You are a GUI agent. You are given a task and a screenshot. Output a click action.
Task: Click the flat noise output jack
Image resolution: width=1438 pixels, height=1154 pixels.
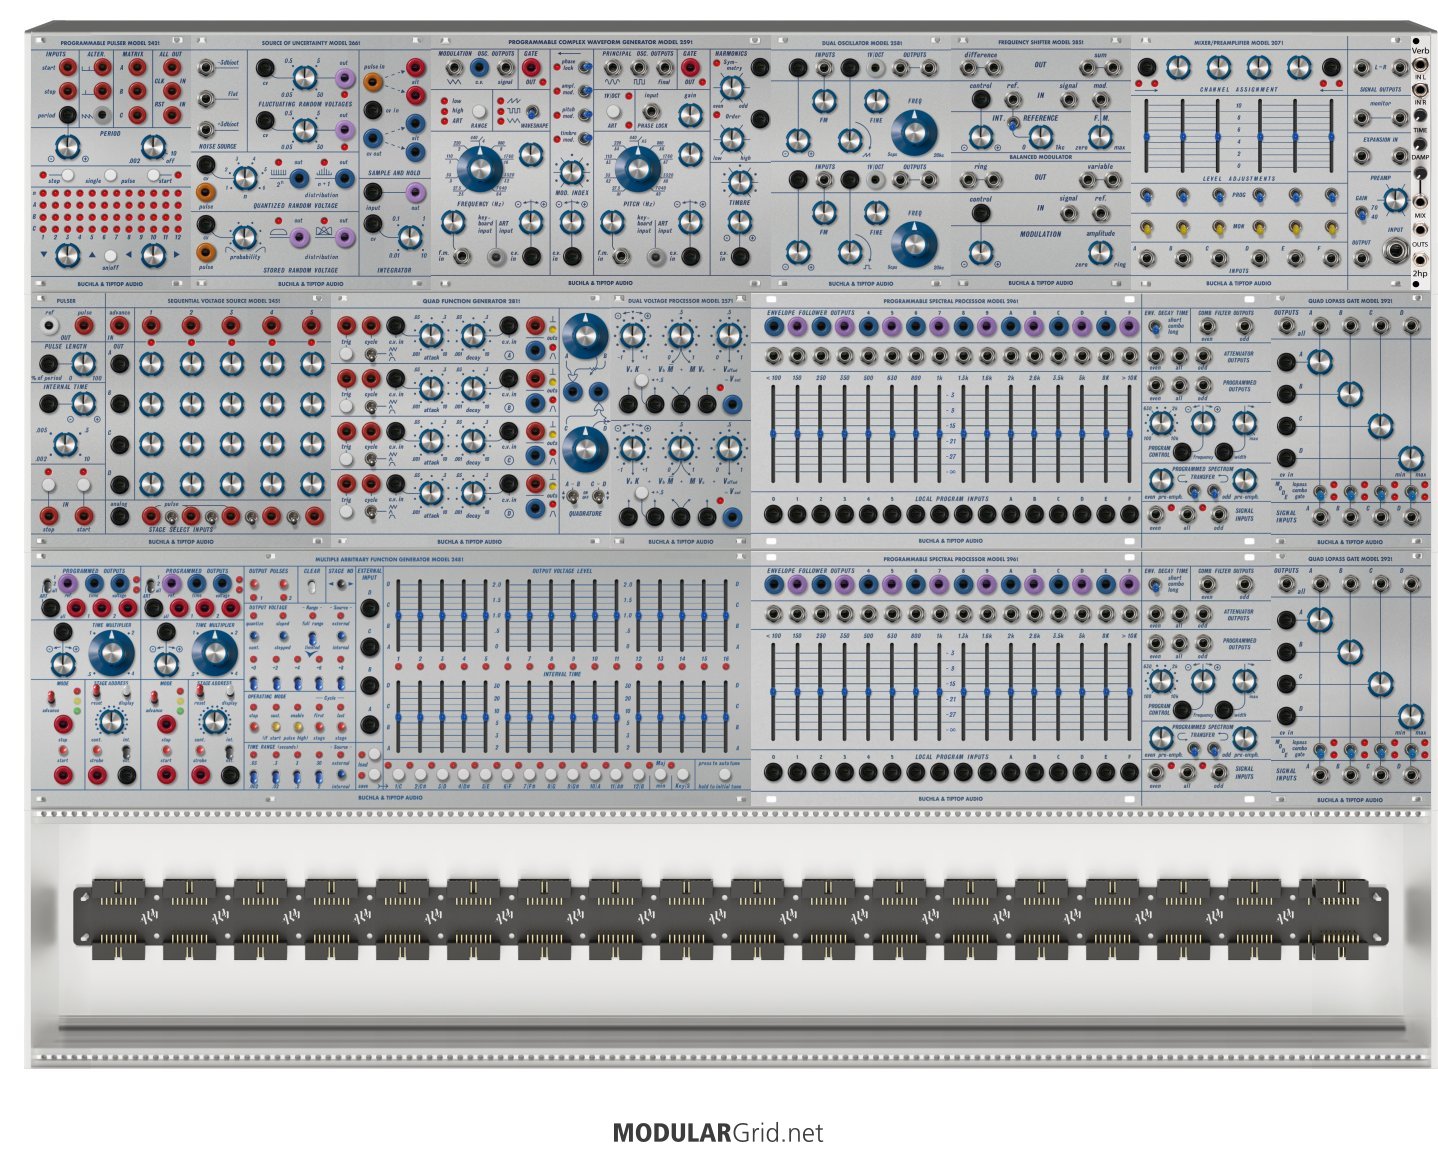[206, 98]
